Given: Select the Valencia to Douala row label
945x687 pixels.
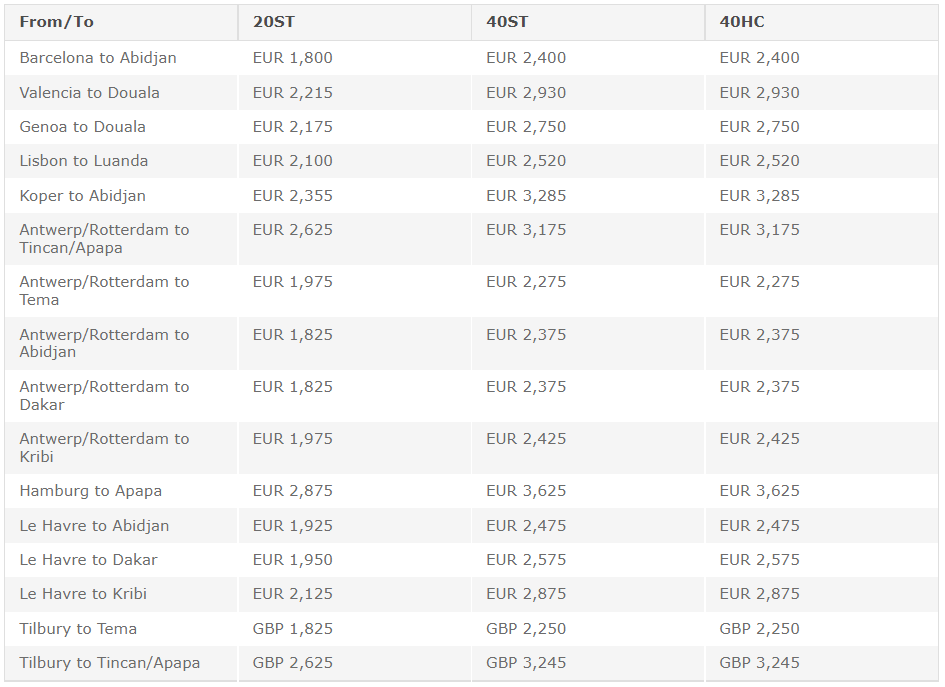Looking at the screenshot, I should click(89, 93).
